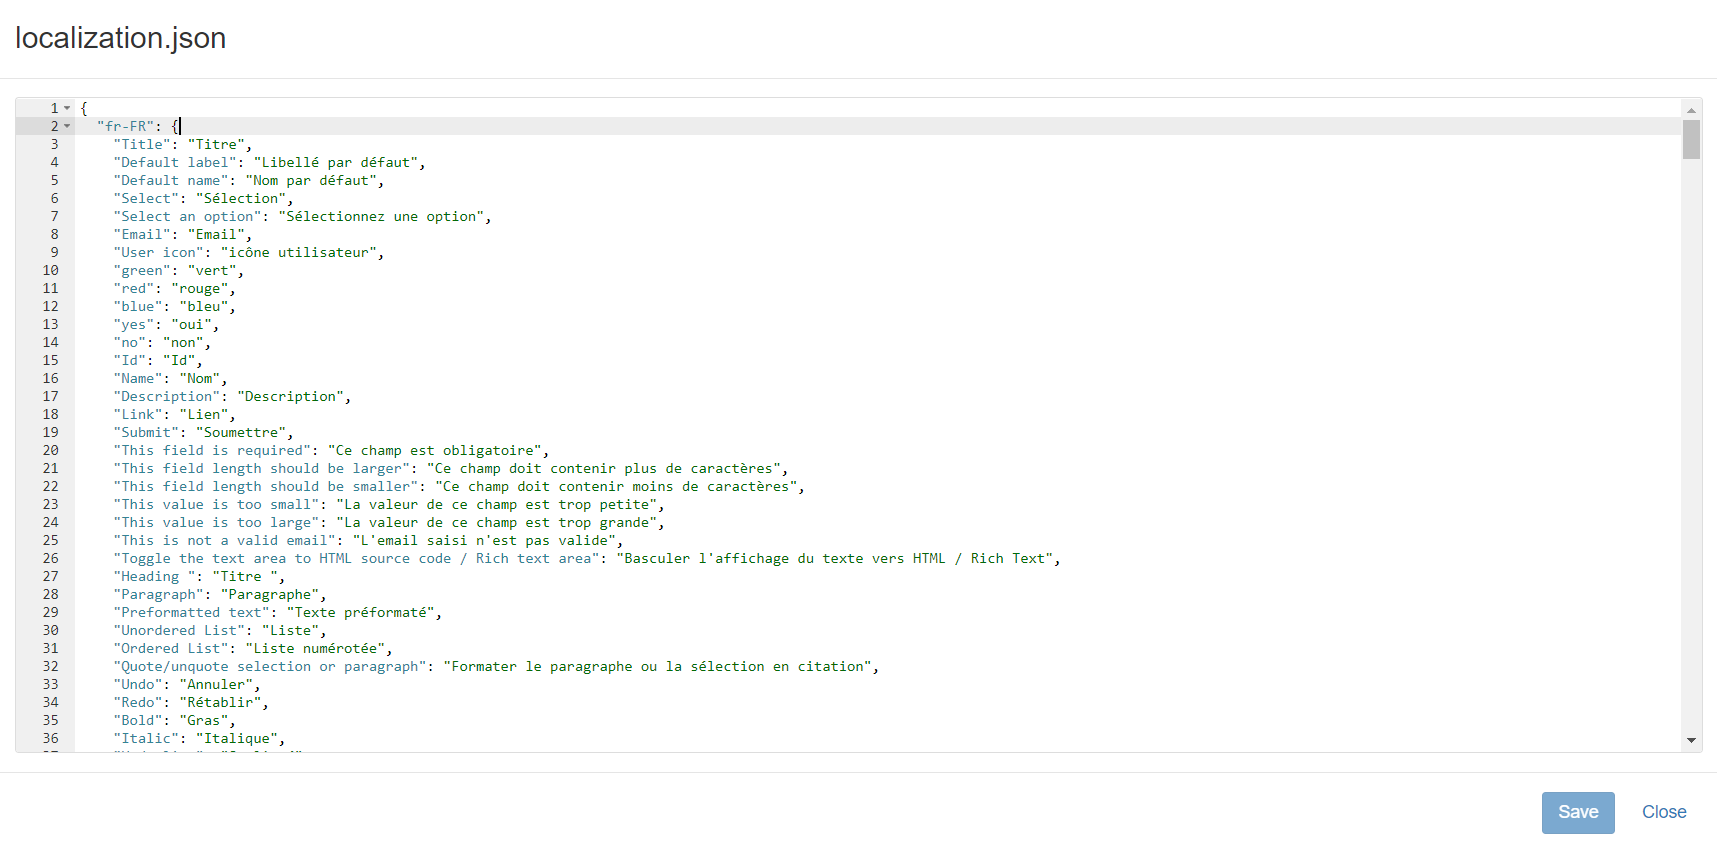Image resolution: width=1717 pixels, height=845 pixels.
Task: Click the "Email" key on line 8
Action: 142,234
